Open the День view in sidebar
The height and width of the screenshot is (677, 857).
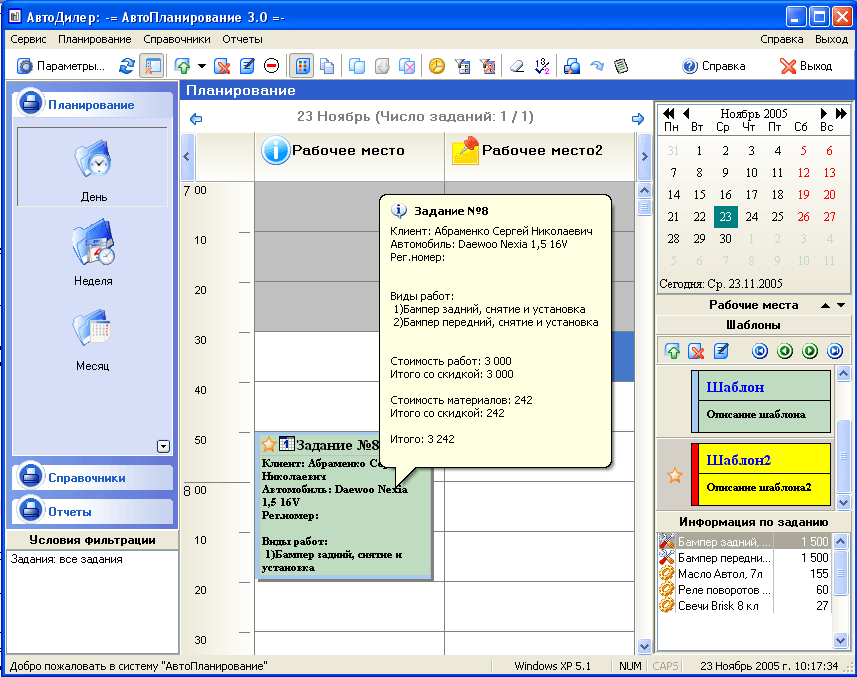tap(94, 170)
